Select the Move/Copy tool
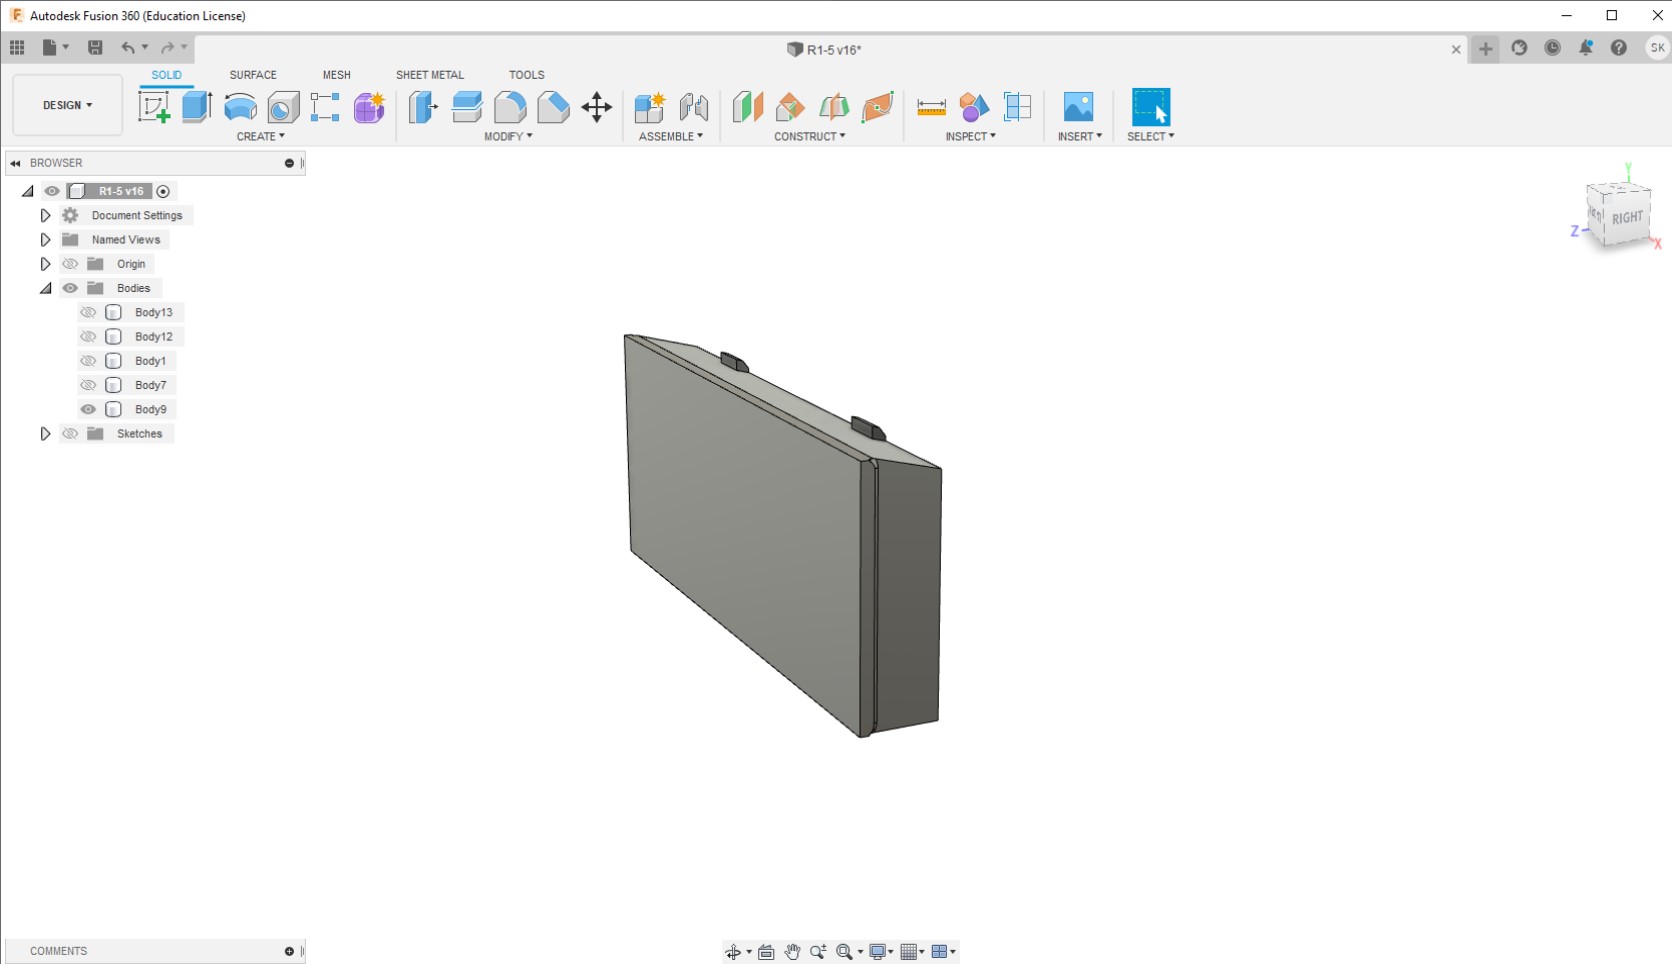Image resolution: width=1672 pixels, height=964 pixels. coord(597,107)
